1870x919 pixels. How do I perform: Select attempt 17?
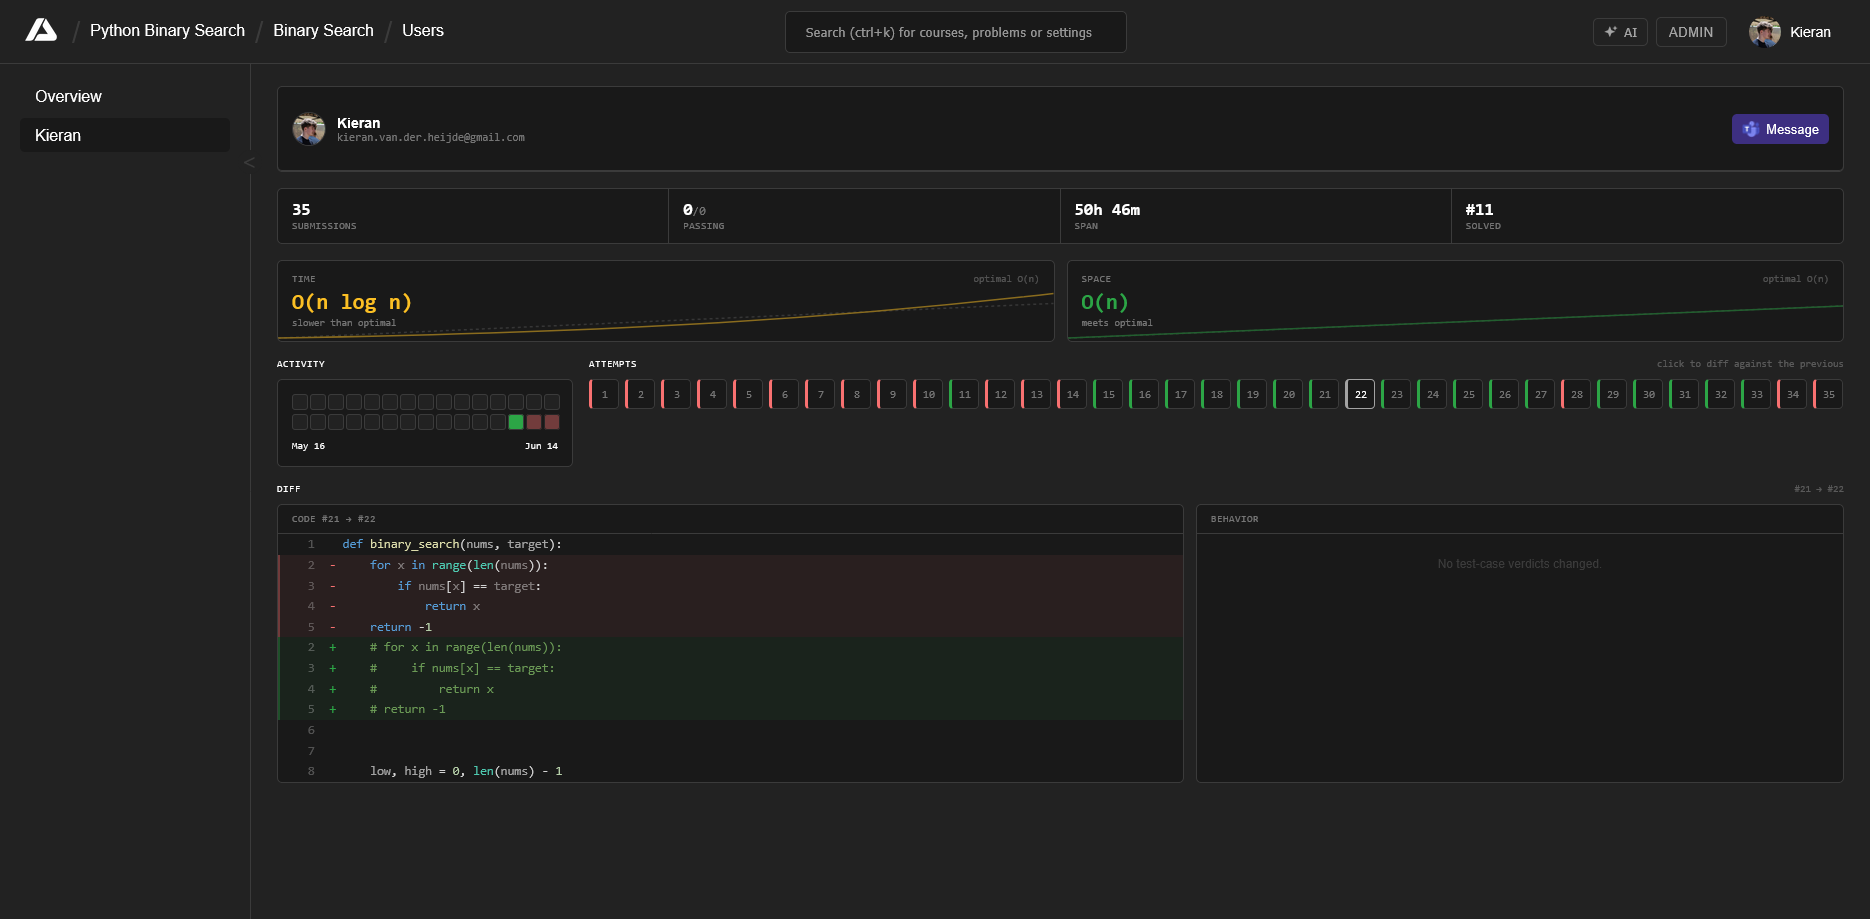(1180, 394)
